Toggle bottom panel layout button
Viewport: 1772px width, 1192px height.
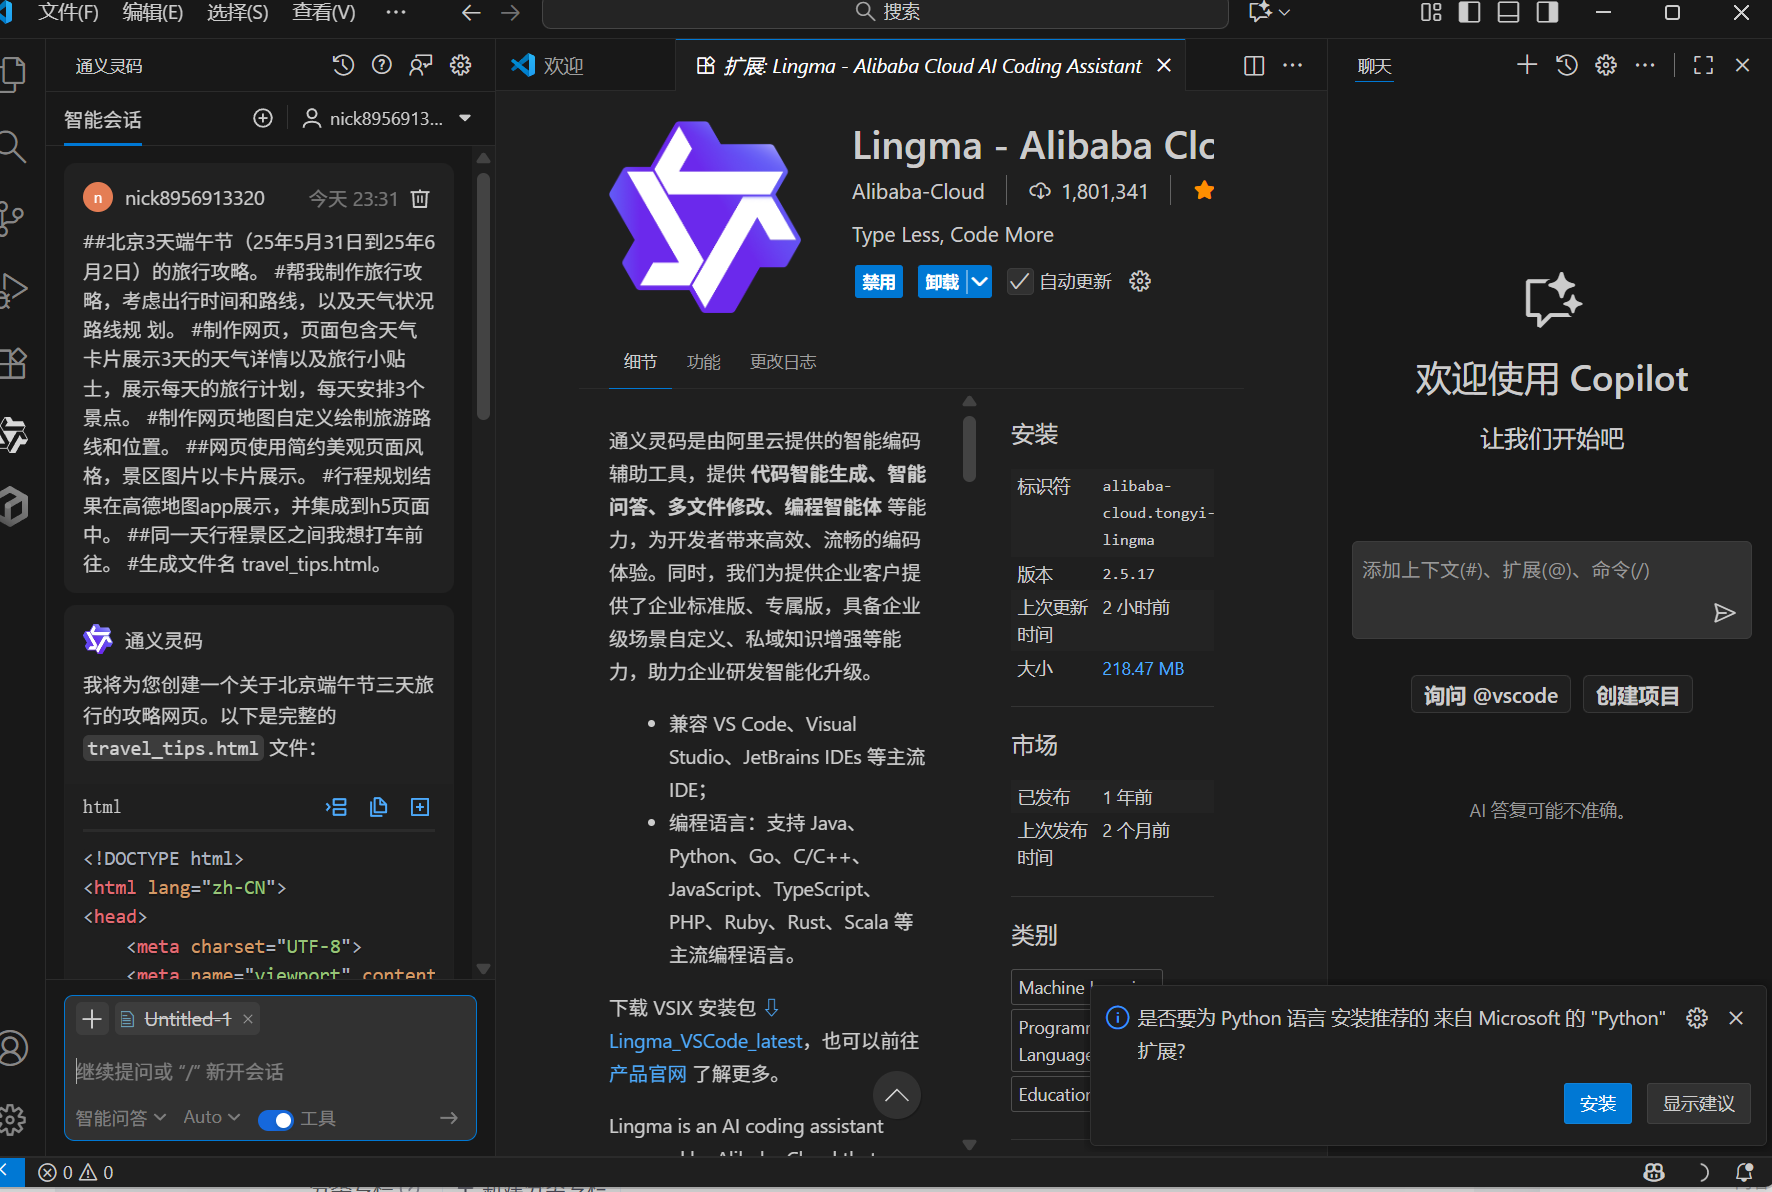click(x=1509, y=12)
